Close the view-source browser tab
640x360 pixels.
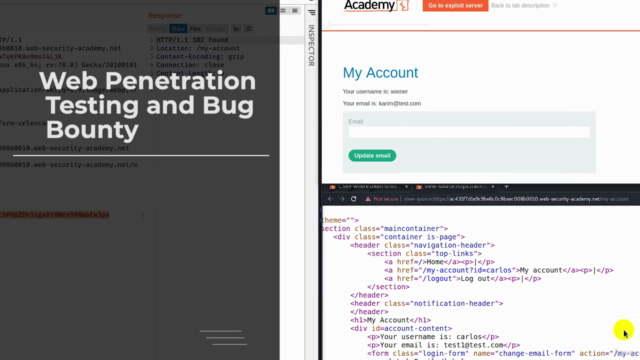493,187
